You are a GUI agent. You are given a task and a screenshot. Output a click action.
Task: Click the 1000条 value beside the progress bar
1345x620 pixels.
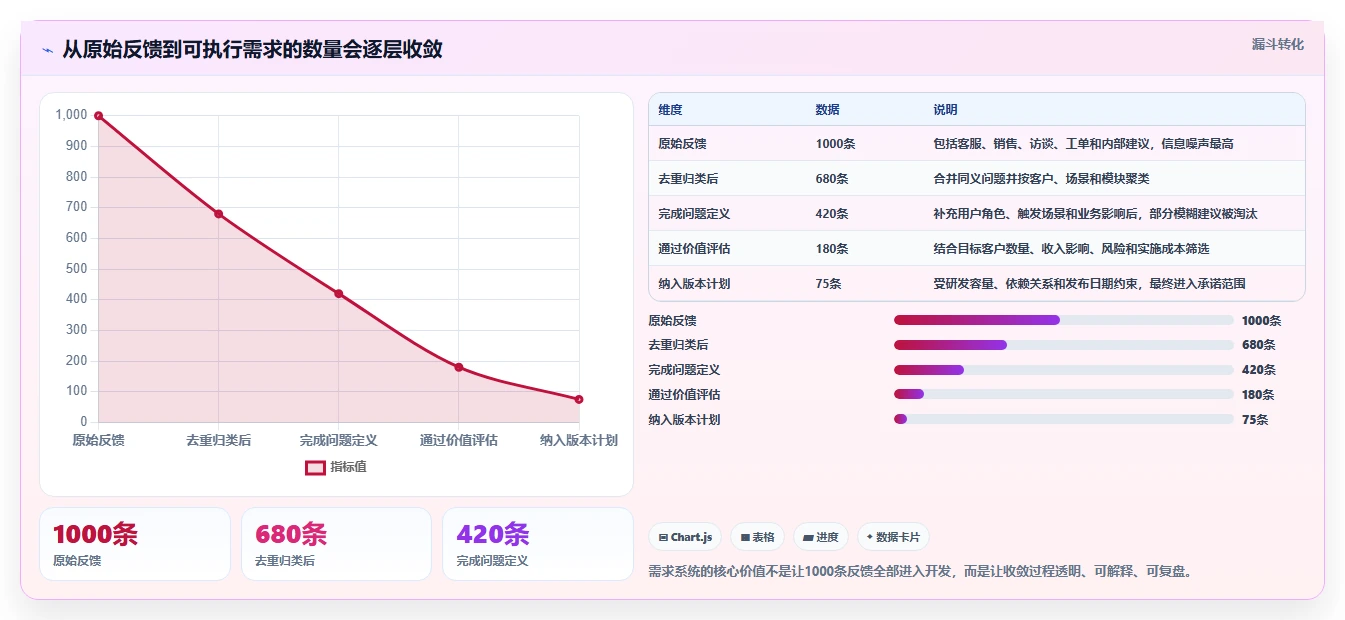[x=1261, y=321]
